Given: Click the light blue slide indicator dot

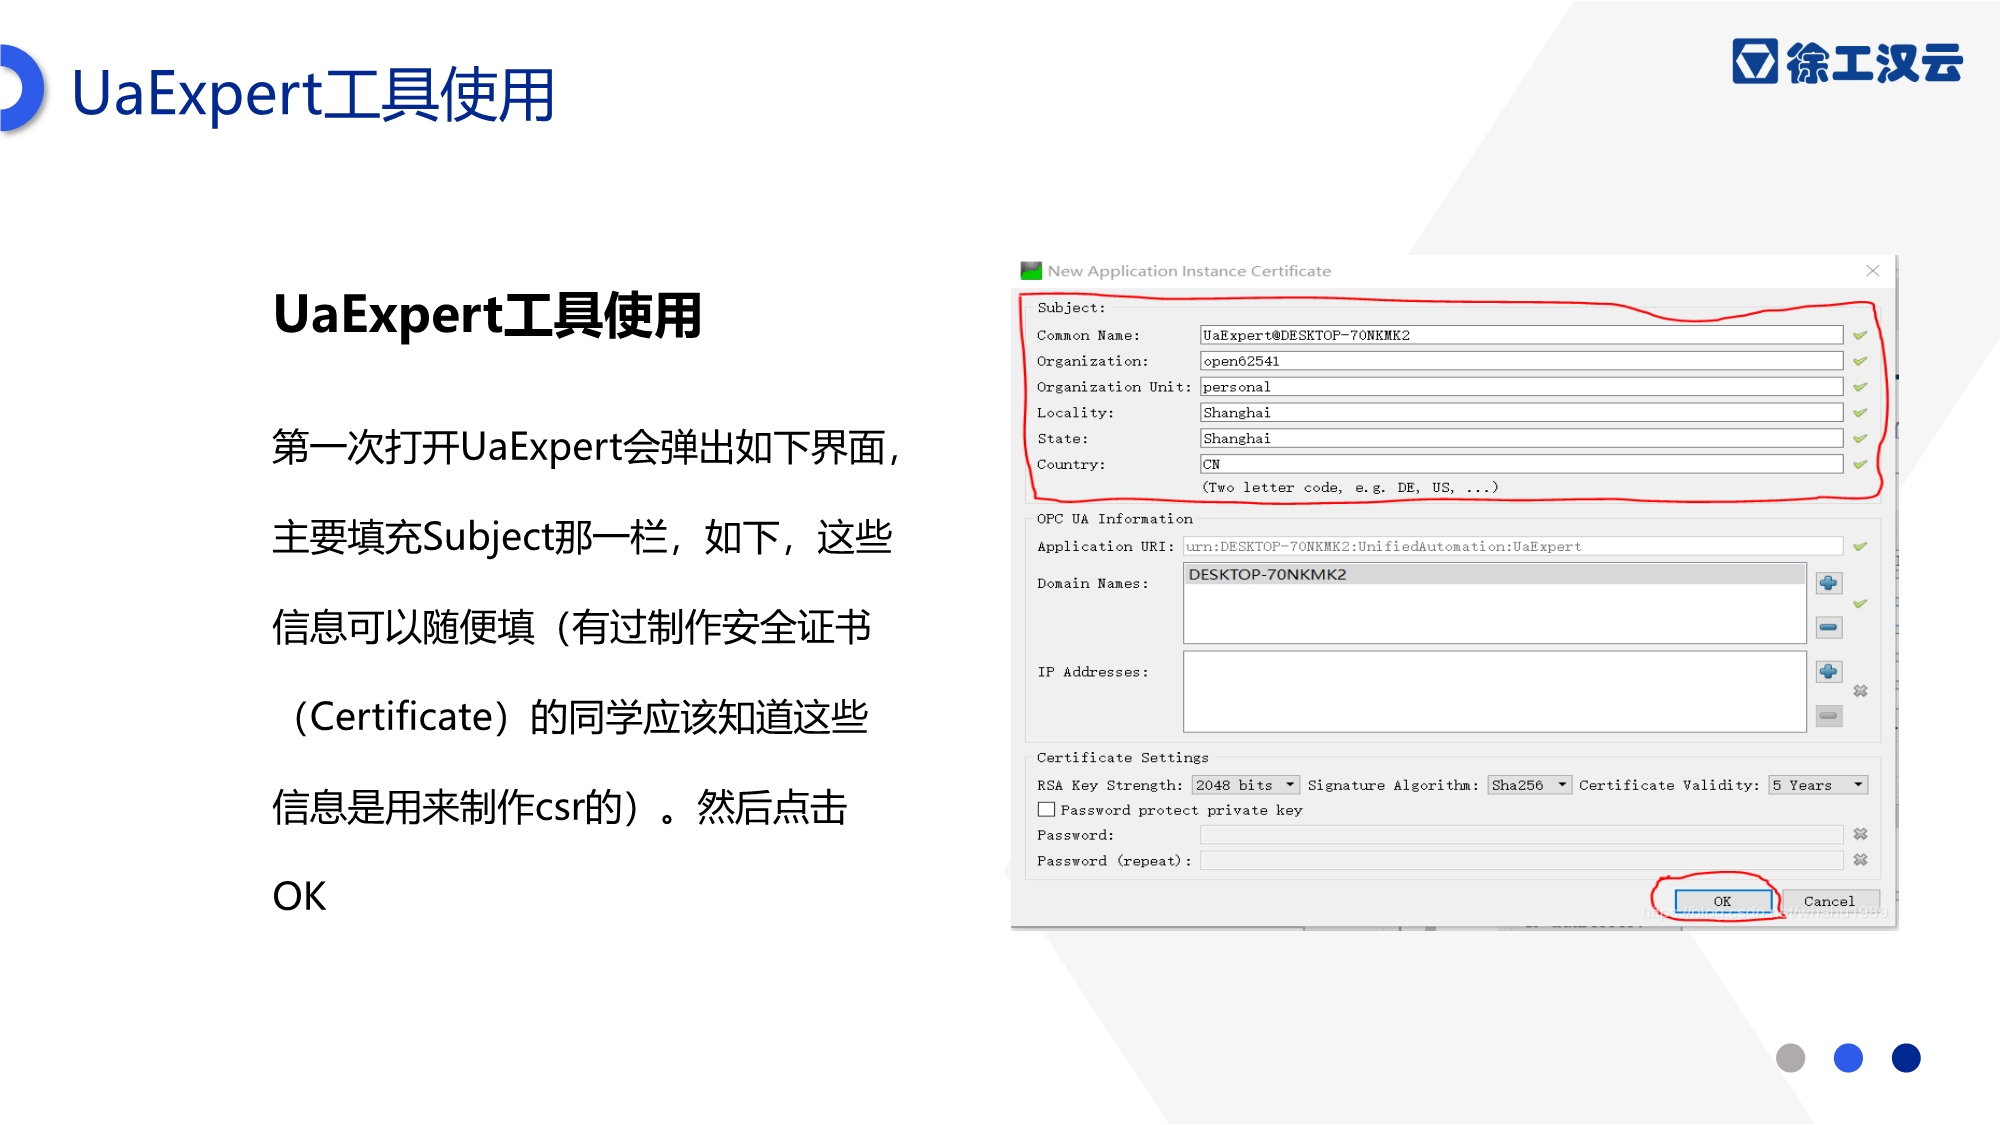Looking at the screenshot, I should coord(1848,1058).
